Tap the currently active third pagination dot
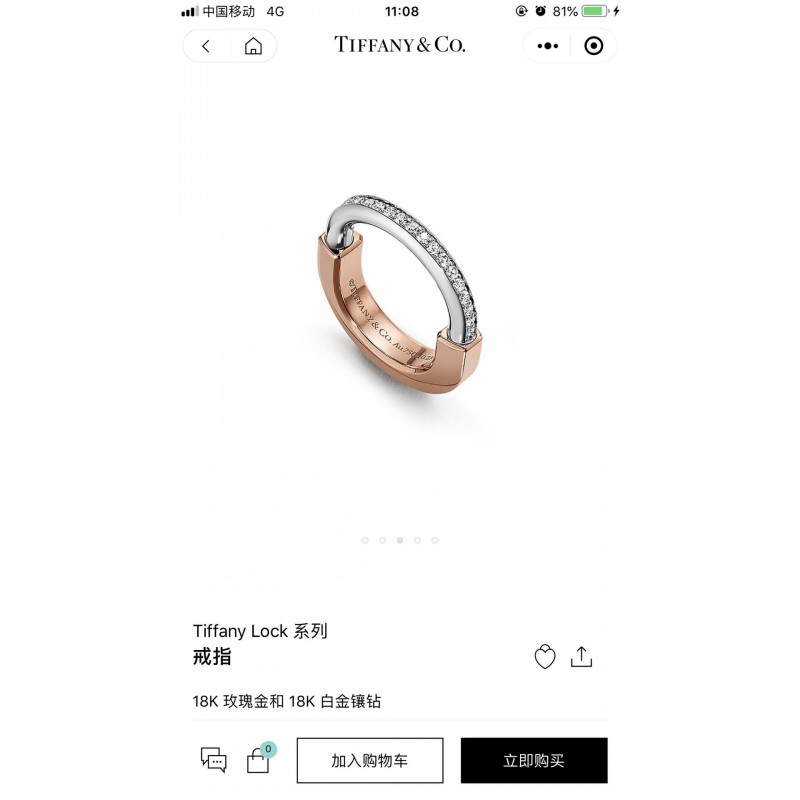800x800 pixels. click(x=400, y=540)
